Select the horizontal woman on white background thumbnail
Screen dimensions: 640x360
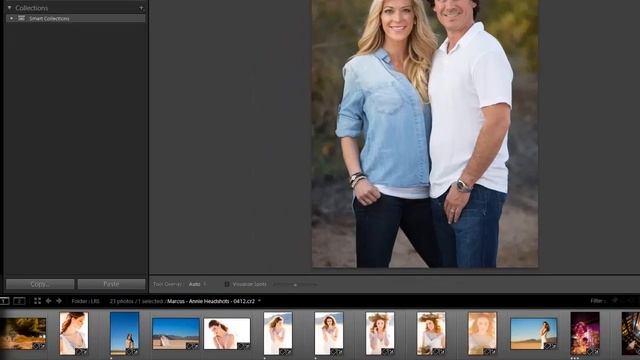click(x=227, y=333)
